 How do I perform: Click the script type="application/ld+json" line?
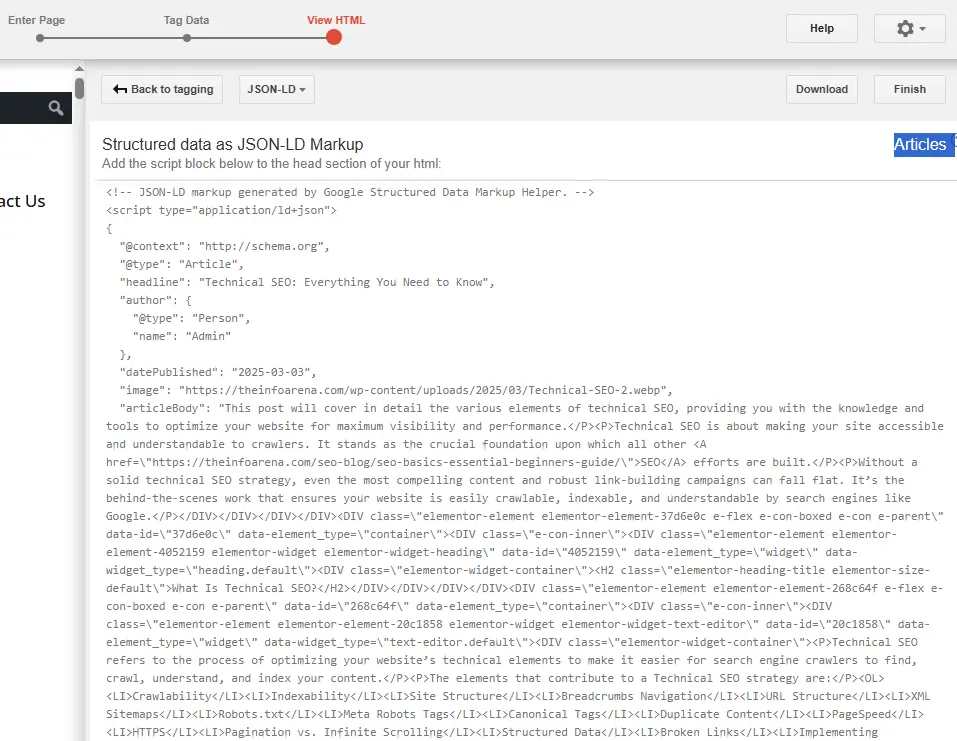point(221,210)
